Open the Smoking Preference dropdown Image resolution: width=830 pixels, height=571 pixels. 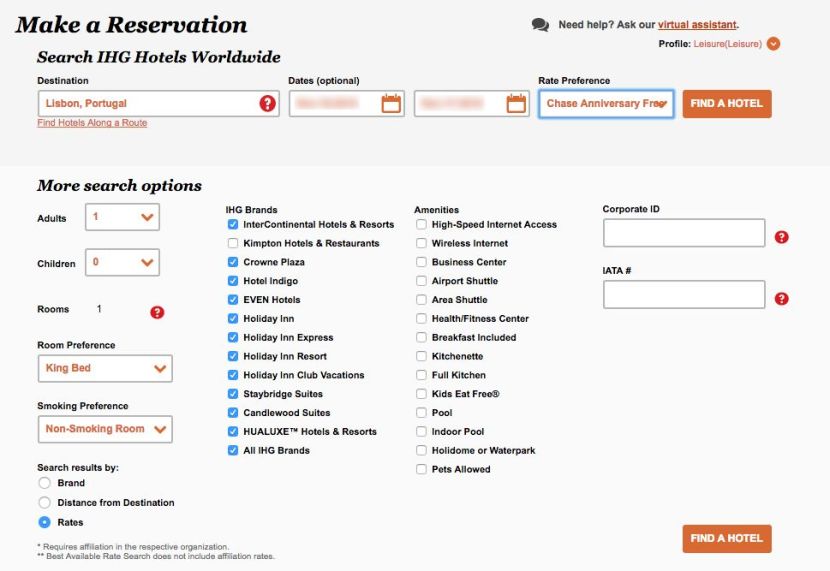105,429
